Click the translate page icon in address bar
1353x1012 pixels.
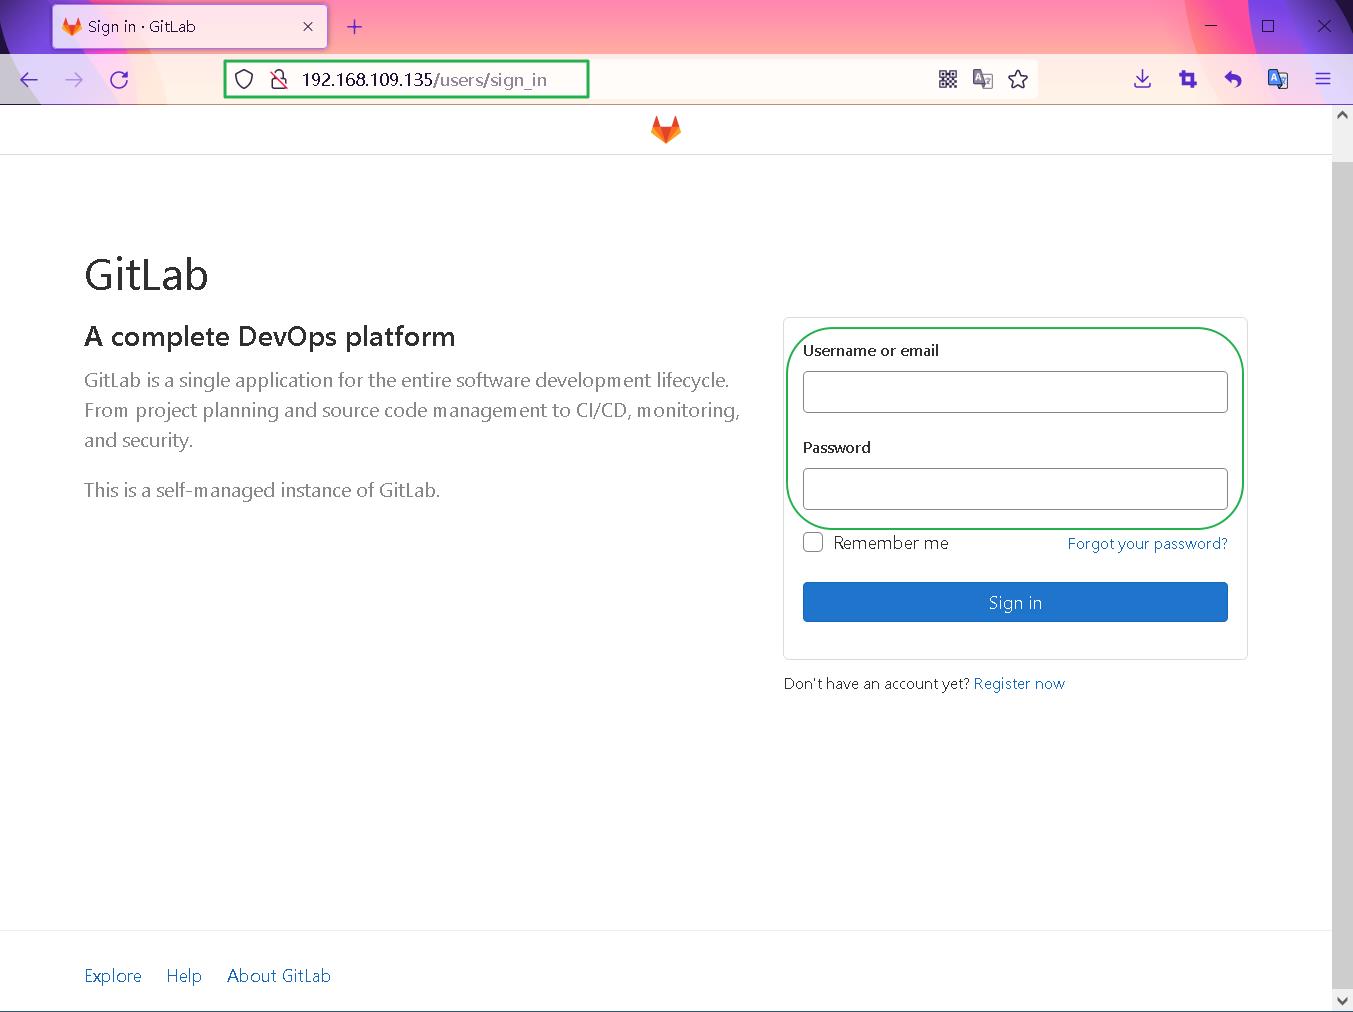[983, 79]
